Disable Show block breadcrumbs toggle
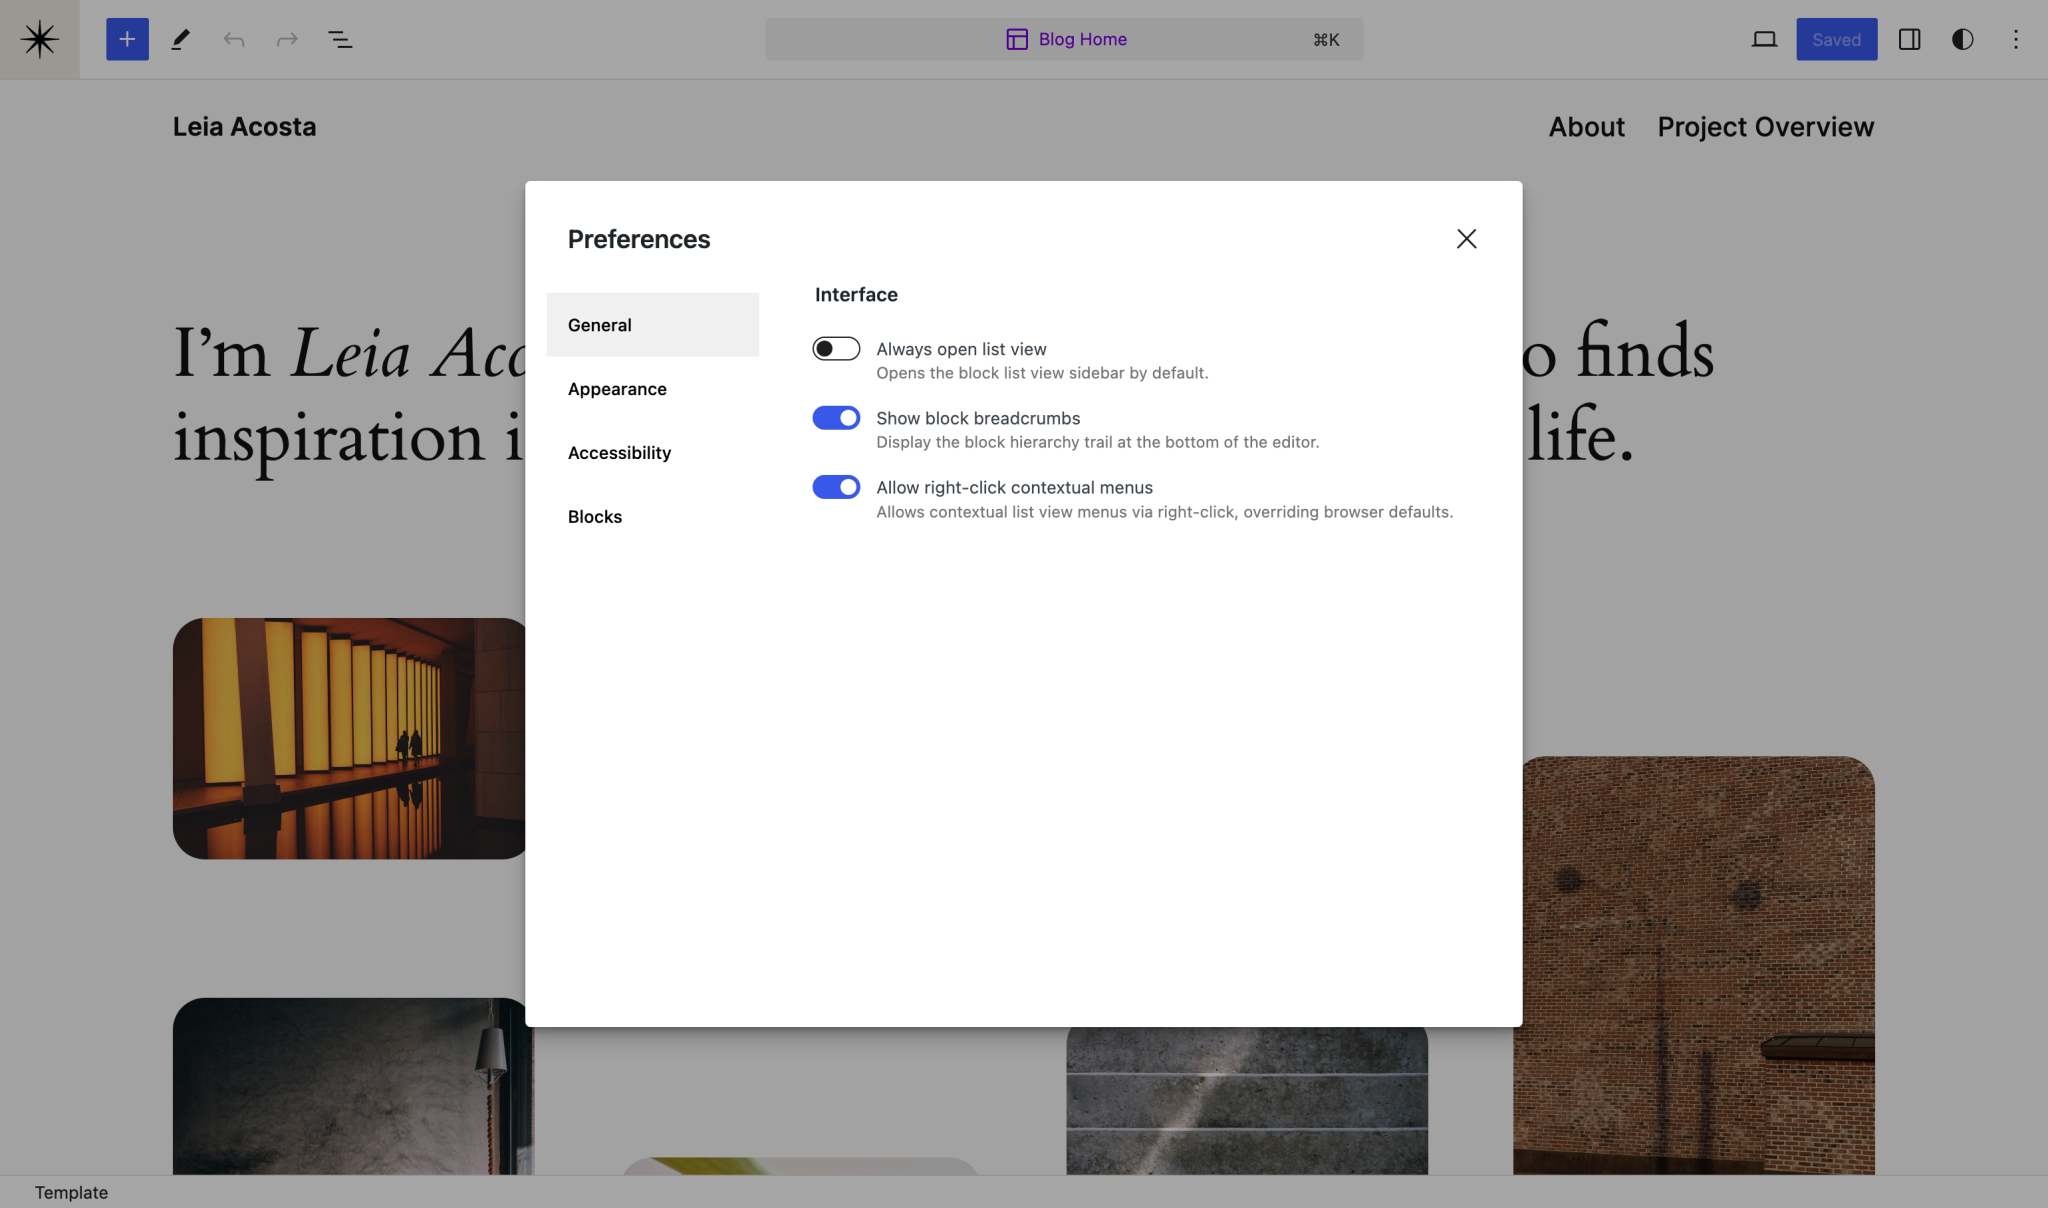 coord(836,418)
